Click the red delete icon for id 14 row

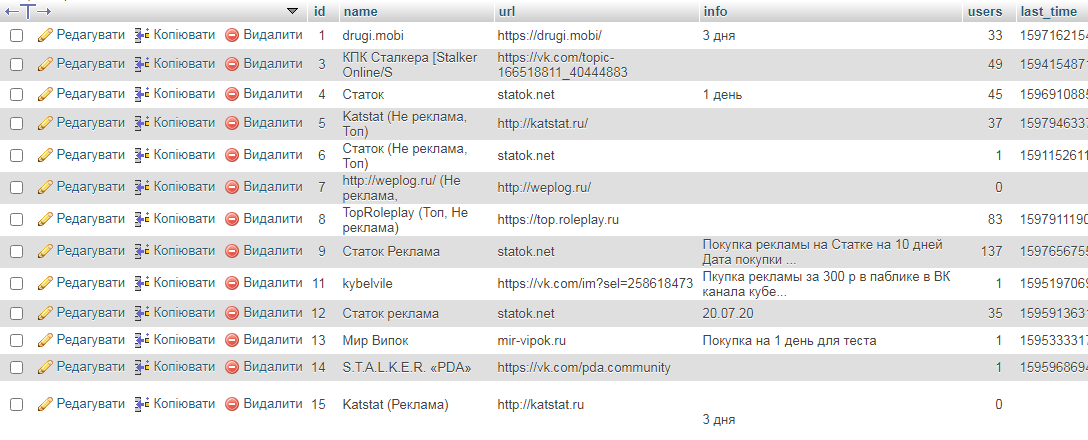(x=232, y=367)
